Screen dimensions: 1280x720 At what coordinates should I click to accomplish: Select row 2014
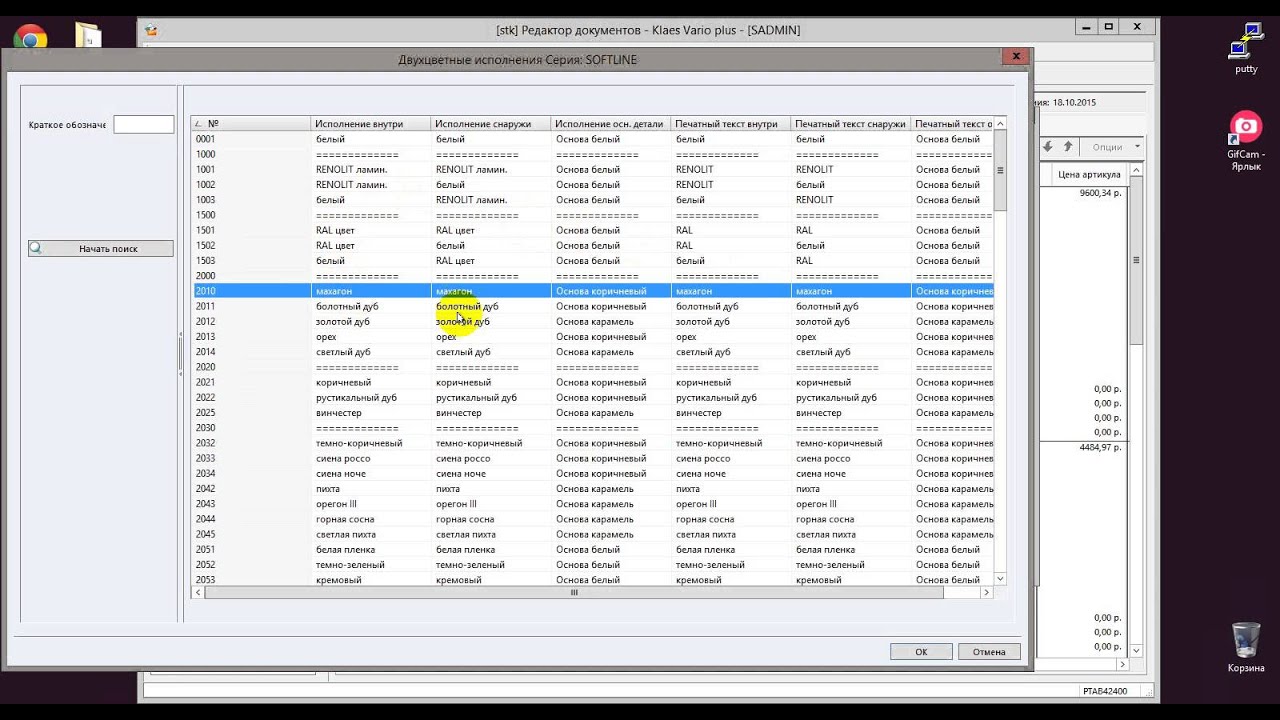coord(593,352)
